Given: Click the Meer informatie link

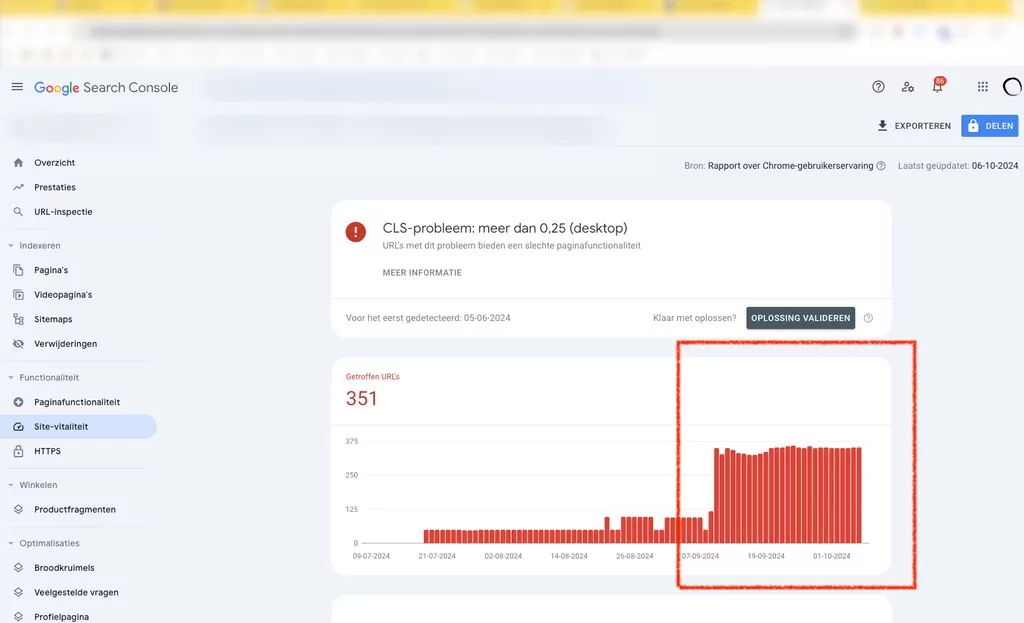Looking at the screenshot, I should click(422, 273).
